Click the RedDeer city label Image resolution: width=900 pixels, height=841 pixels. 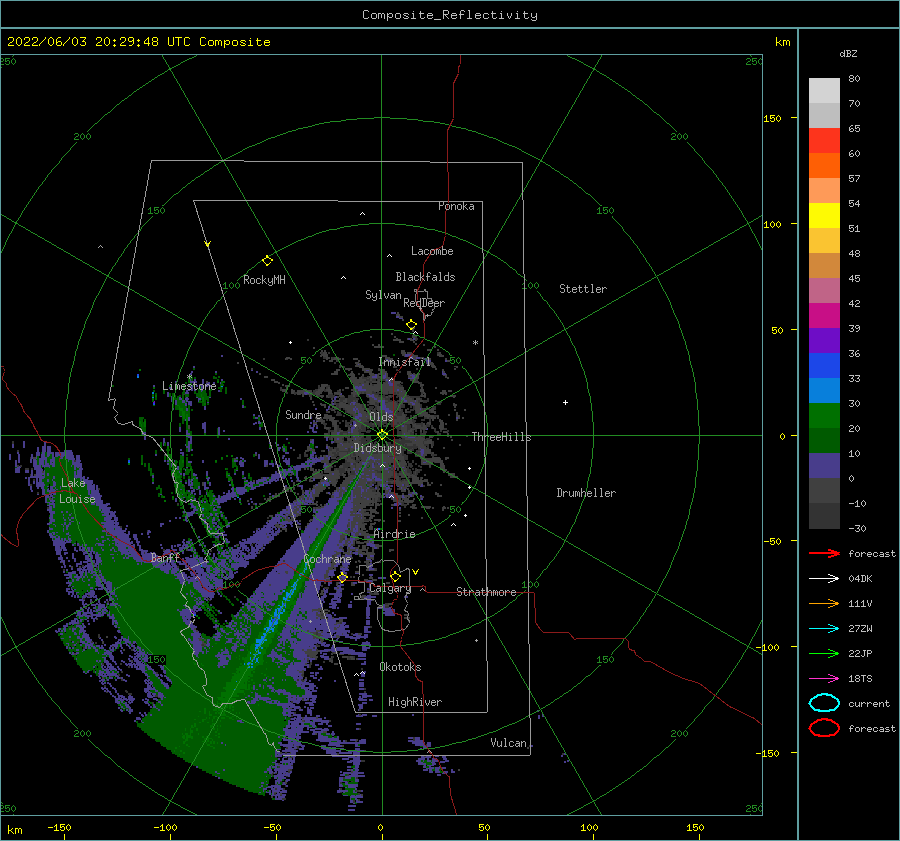point(424,303)
